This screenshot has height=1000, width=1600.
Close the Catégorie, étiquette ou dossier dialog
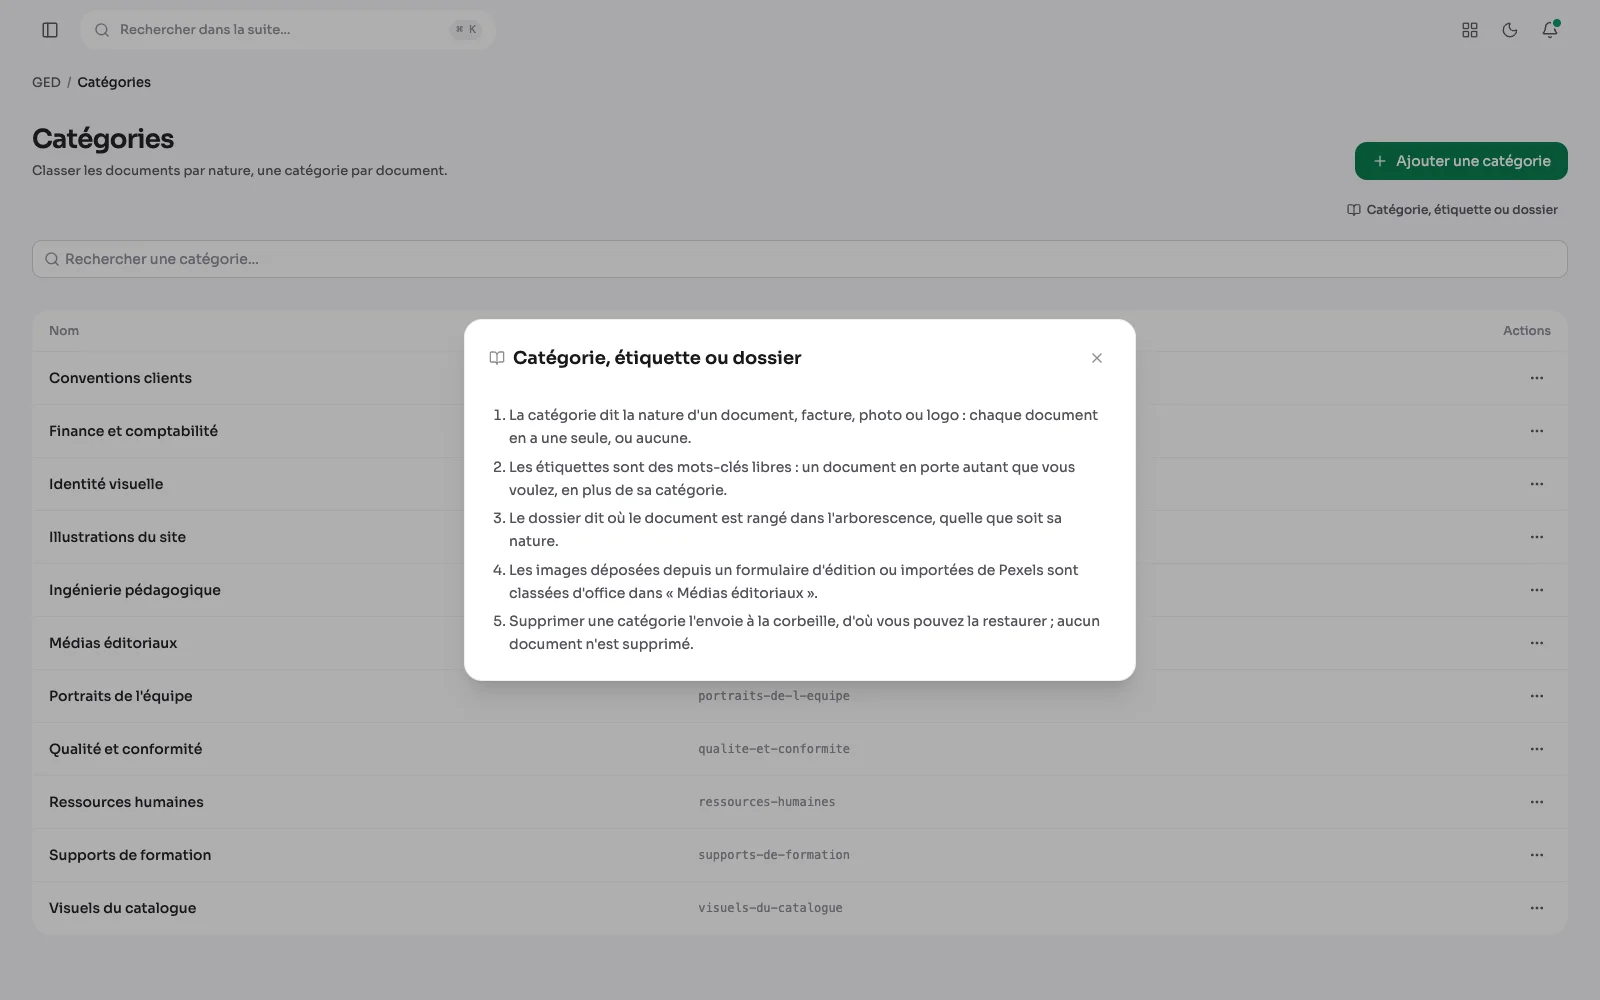tap(1097, 358)
